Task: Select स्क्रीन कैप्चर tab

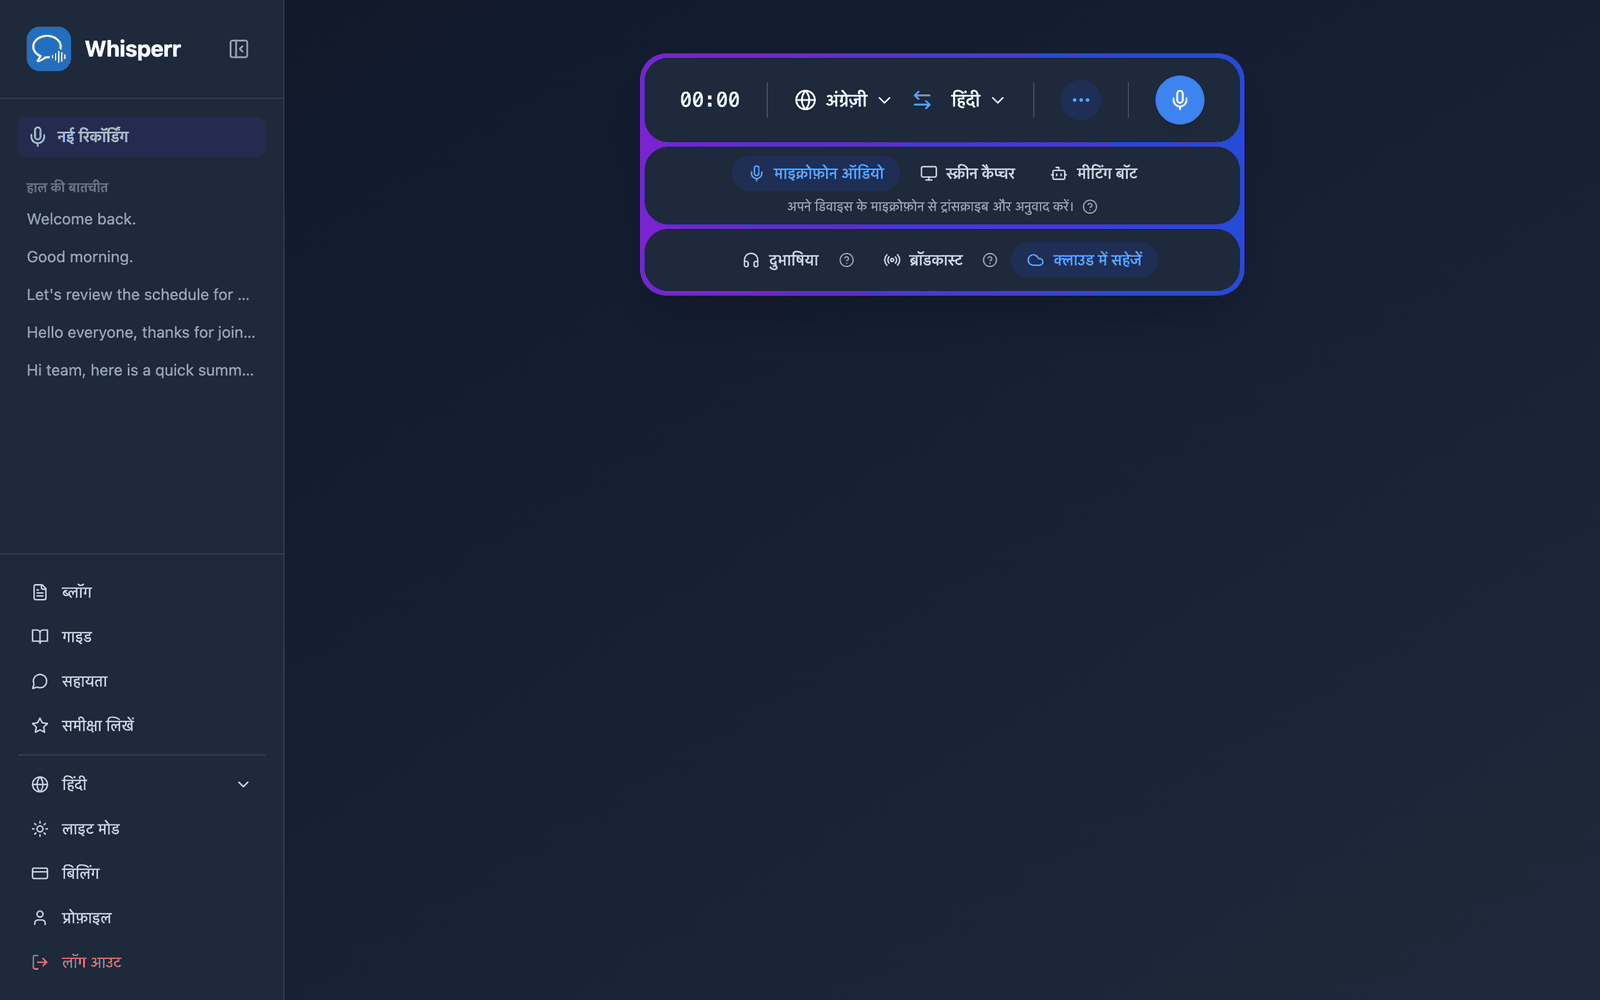Action: point(967,173)
